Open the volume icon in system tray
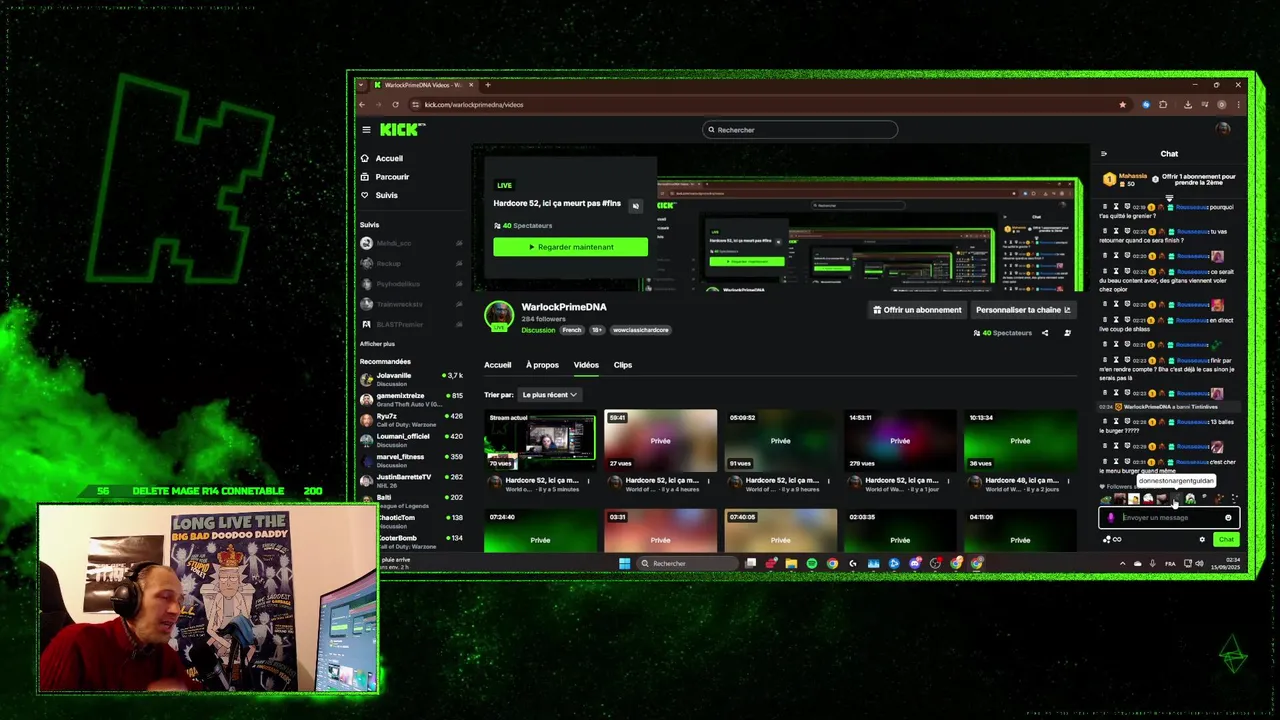 (1200, 564)
